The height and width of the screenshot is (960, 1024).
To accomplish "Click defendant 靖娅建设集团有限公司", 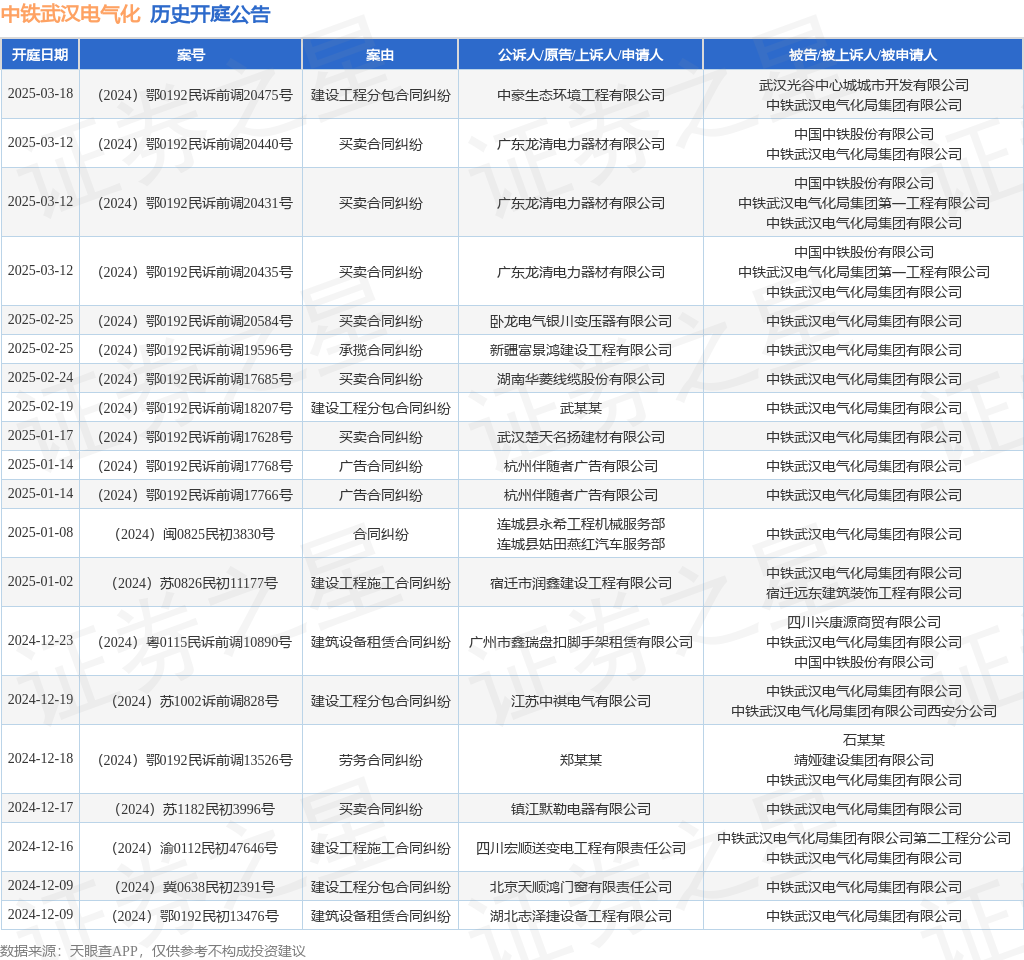I will point(863,760).
